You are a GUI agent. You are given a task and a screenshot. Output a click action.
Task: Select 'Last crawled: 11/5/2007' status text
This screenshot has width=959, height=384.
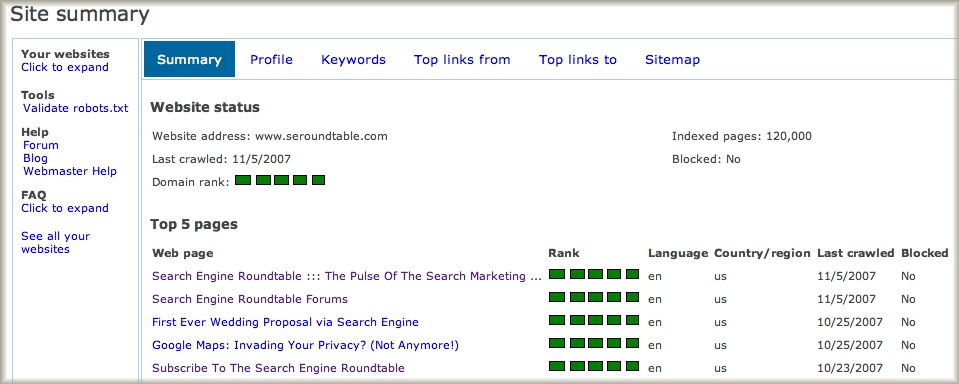point(221,159)
